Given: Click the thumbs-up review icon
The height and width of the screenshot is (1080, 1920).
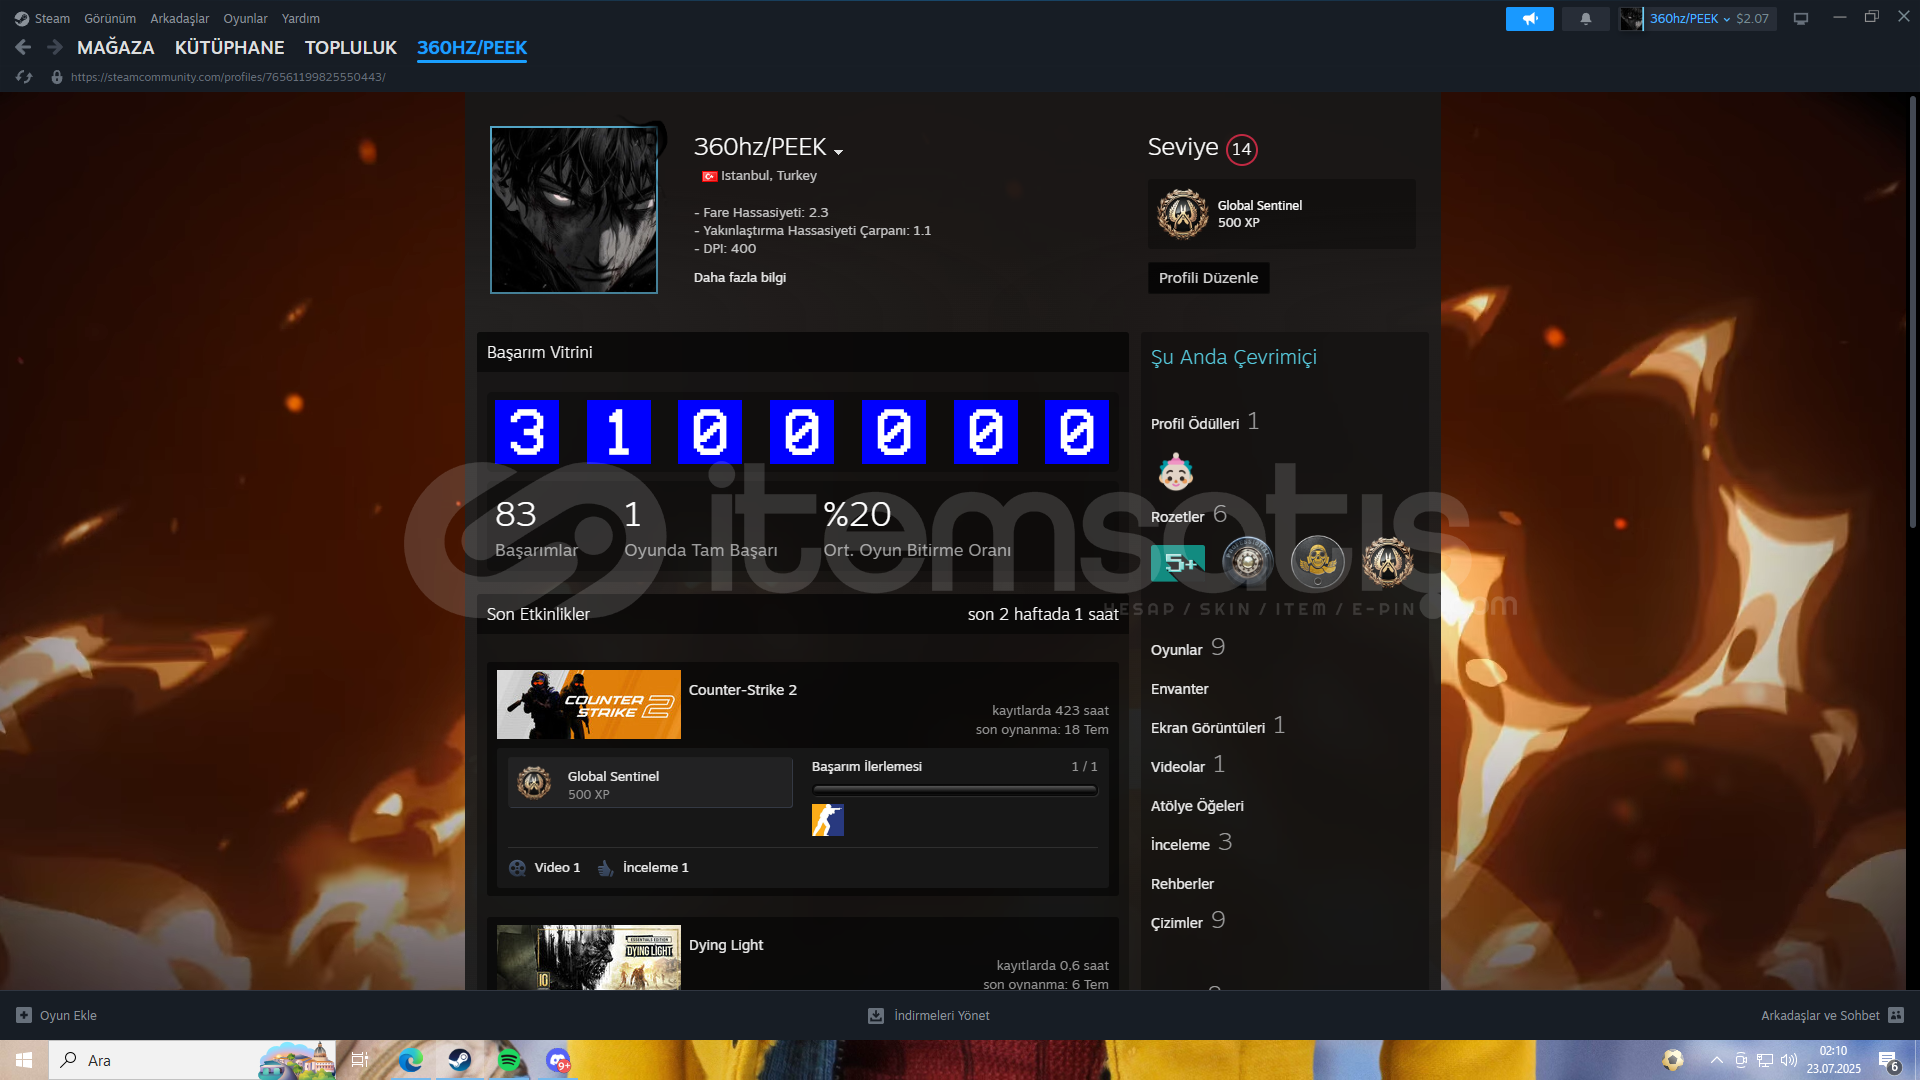Looking at the screenshot, I should point(605,868).
